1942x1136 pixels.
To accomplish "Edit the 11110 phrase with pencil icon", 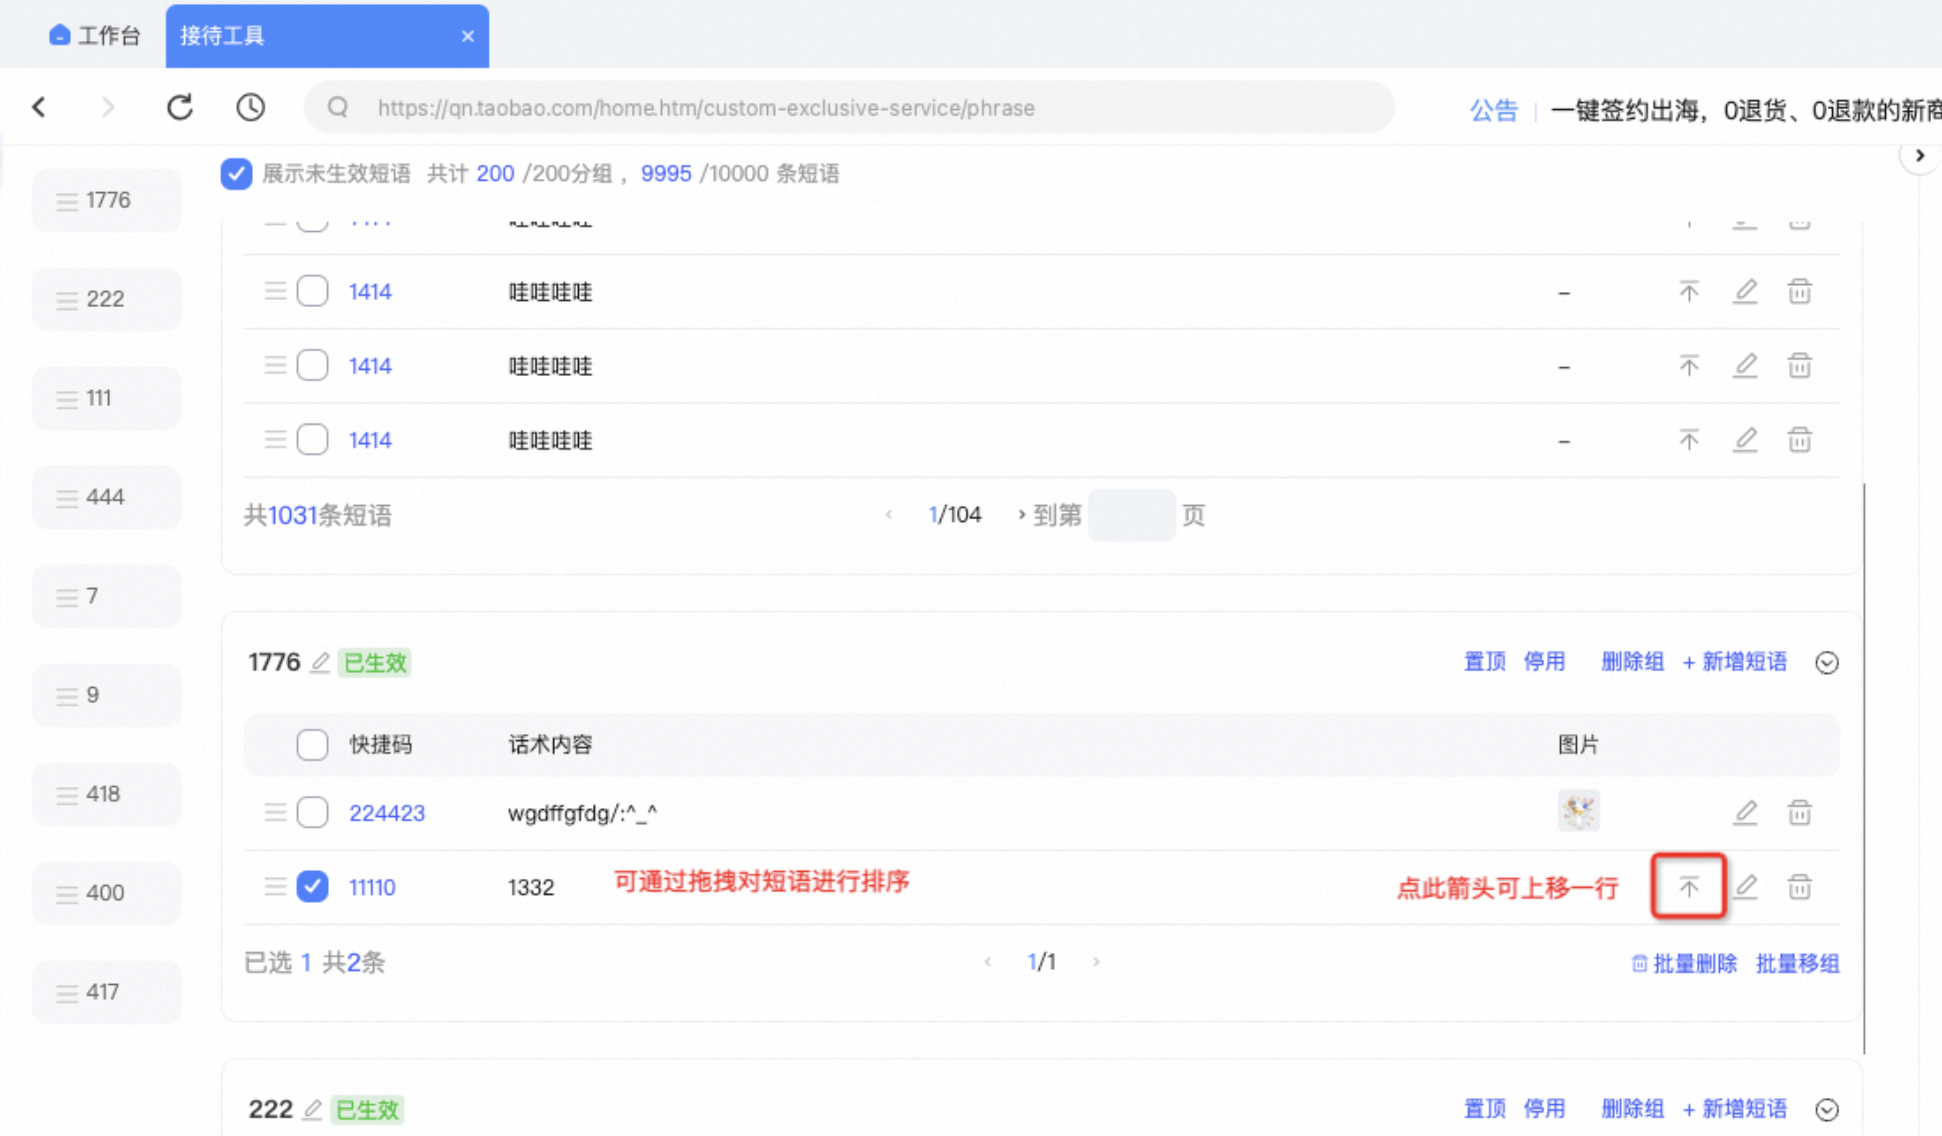I will pos(1745,886).
